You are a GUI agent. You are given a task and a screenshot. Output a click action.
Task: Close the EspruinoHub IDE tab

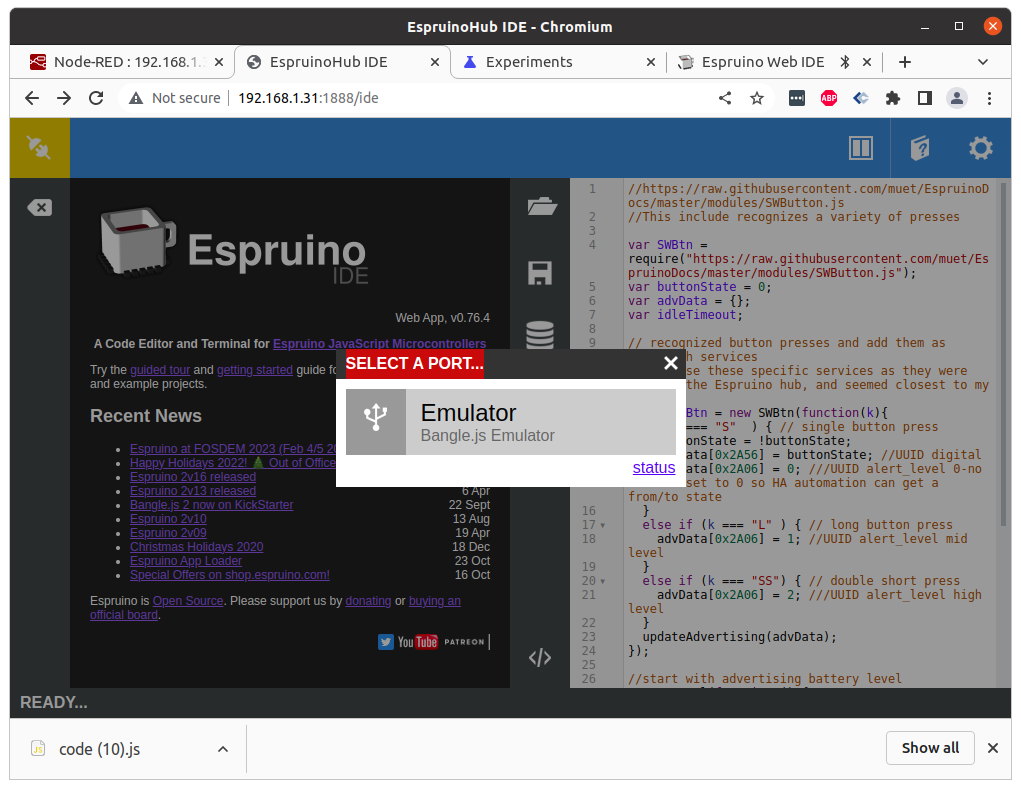tap(435, 62)
